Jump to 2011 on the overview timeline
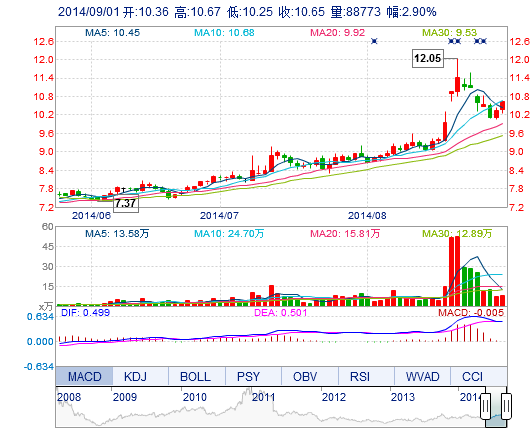 tap(263, 397)
